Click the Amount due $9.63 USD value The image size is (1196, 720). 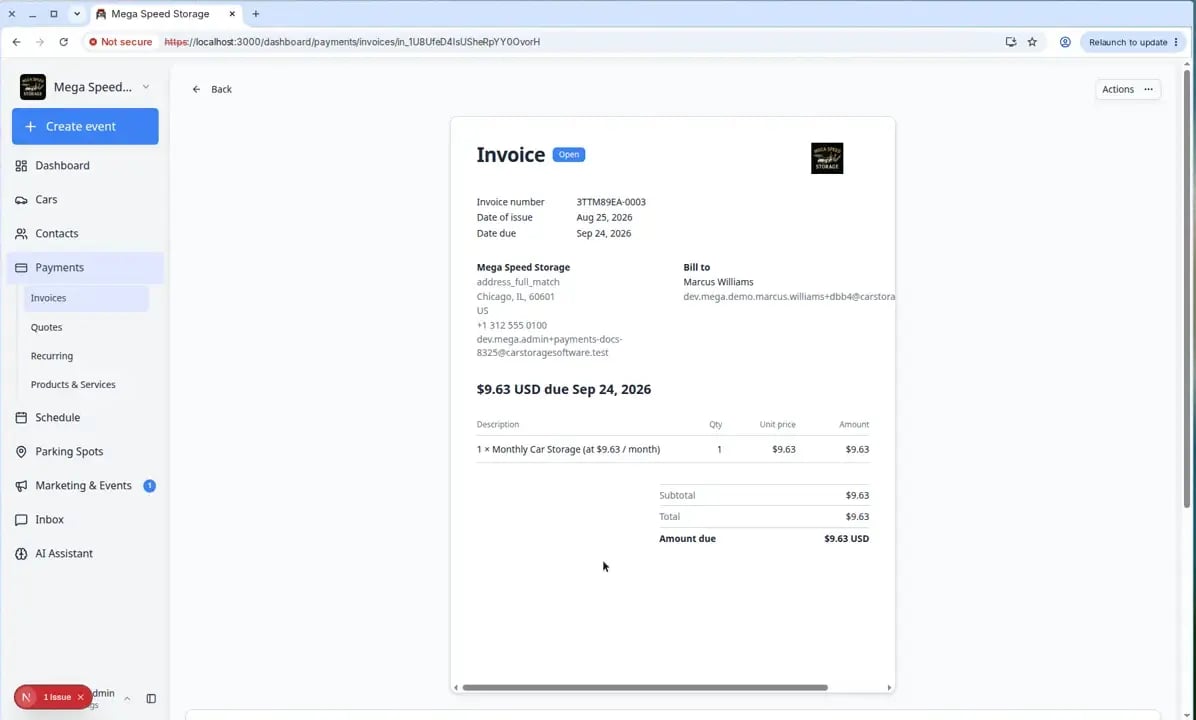coord(847,538)
